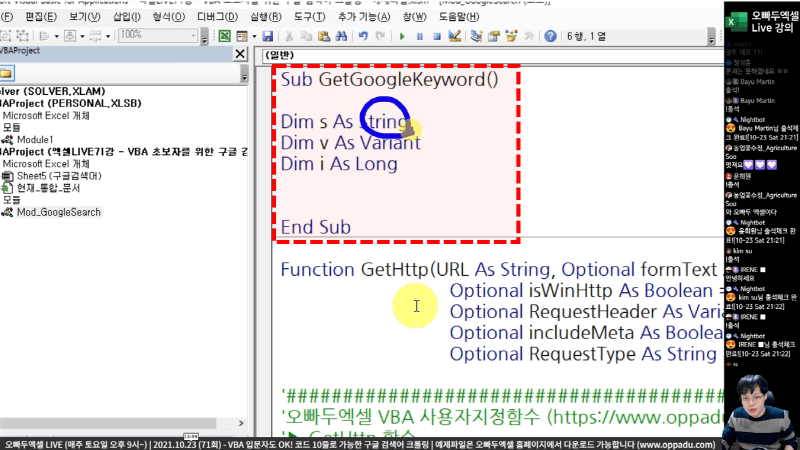Screen dimensions: 800x450
Task: Close the Project Explorer panel
Action: coord(240,52)
